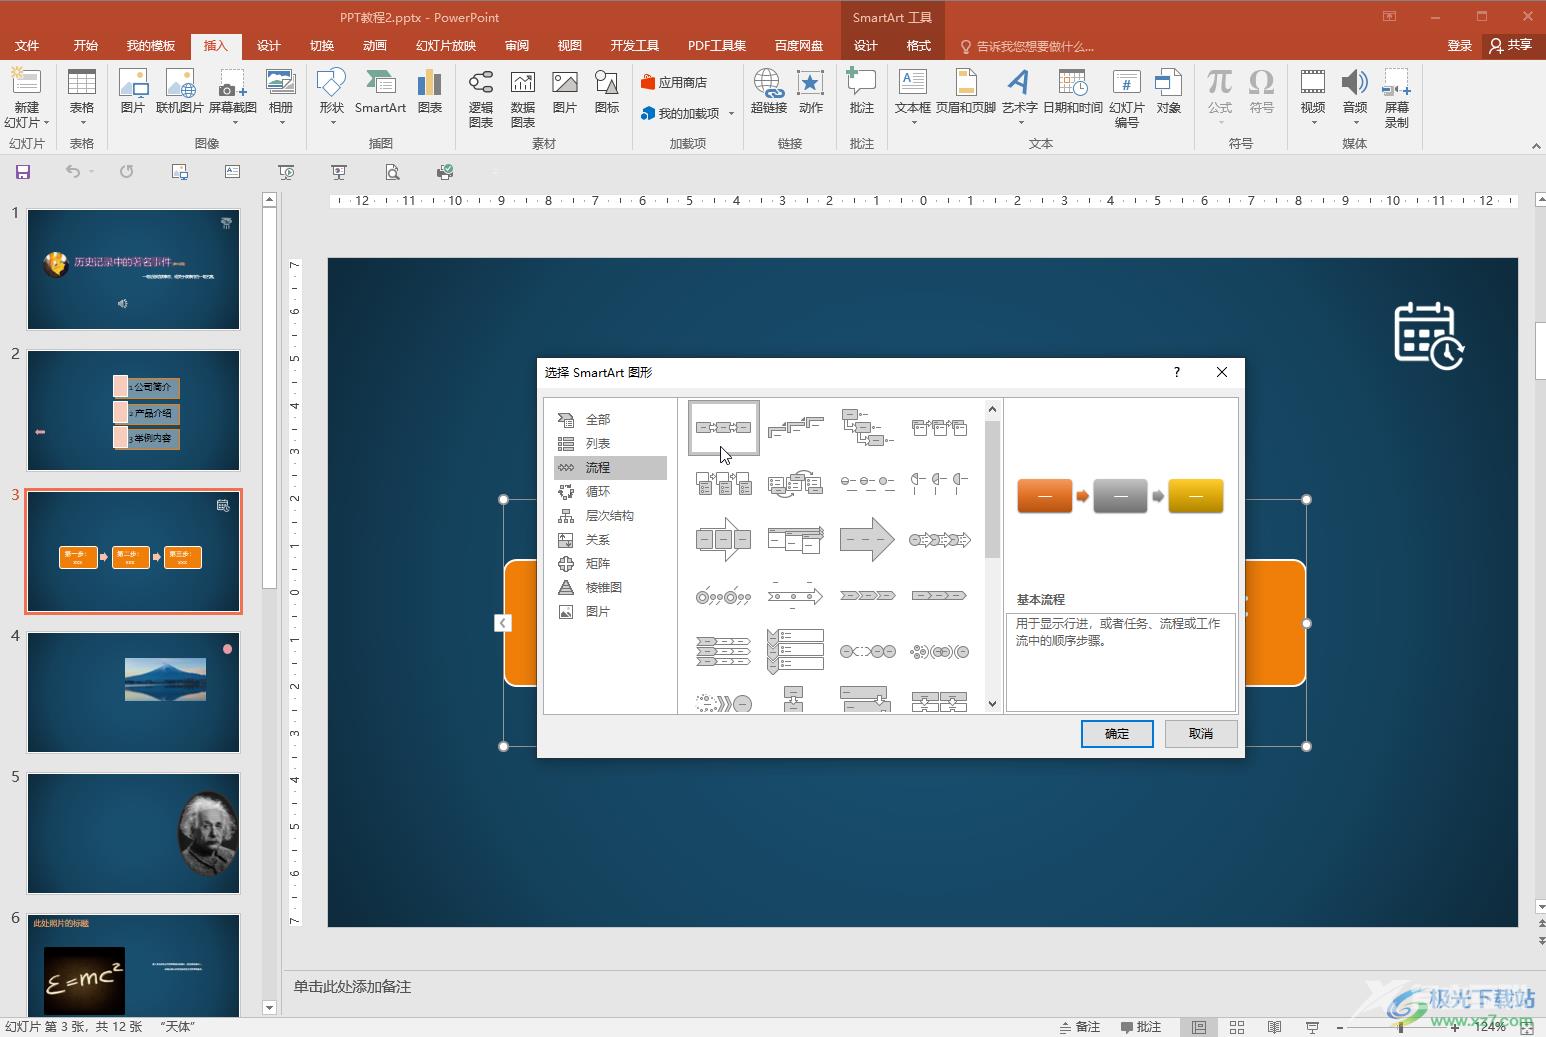Go to the Slide Show tab

coord(446,45)
